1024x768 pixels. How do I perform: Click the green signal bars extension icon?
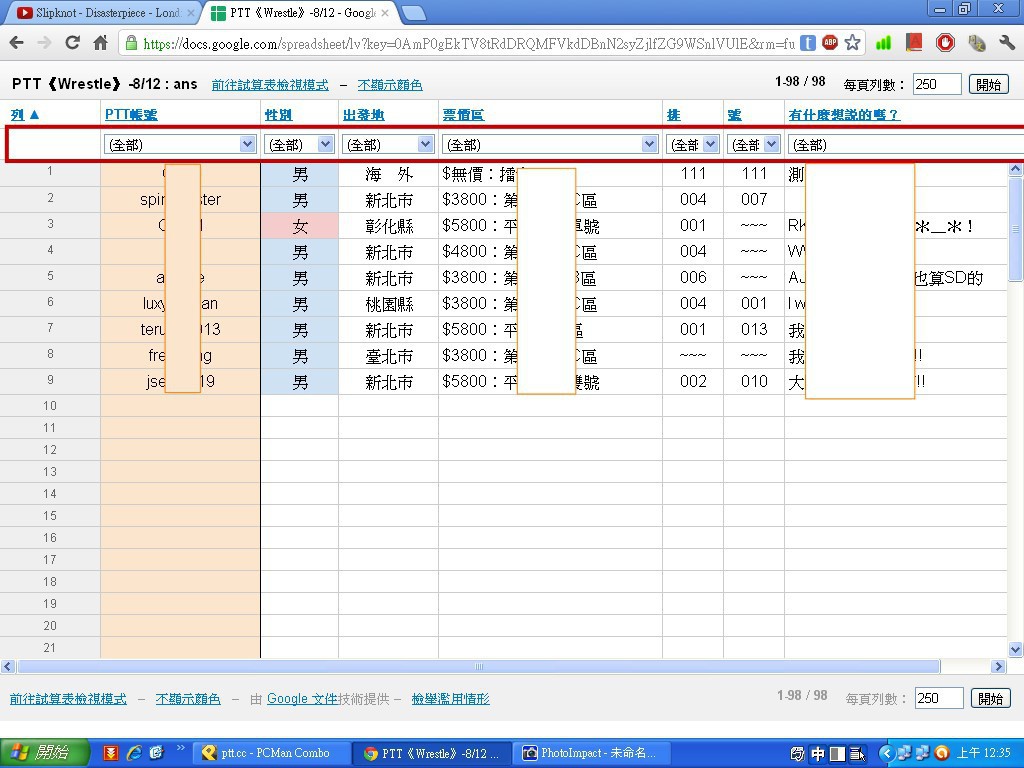(x=883, y=43)
